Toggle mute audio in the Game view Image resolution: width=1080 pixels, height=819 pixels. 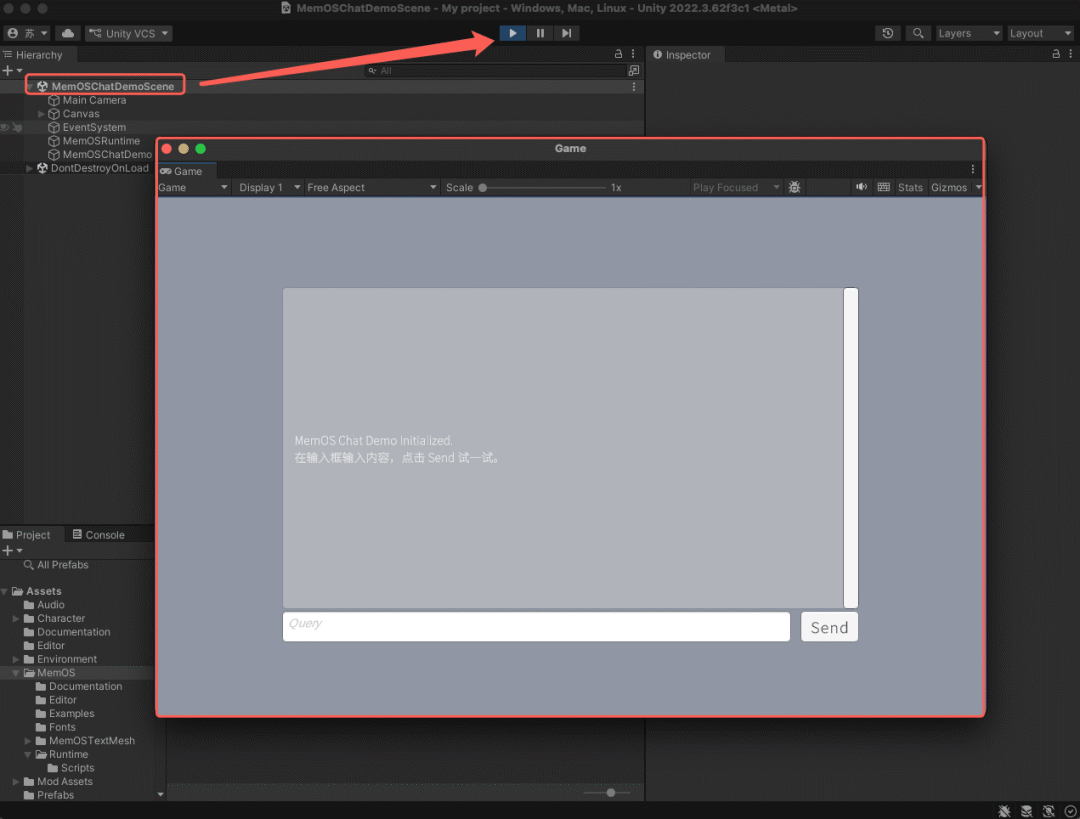(861, 187)
